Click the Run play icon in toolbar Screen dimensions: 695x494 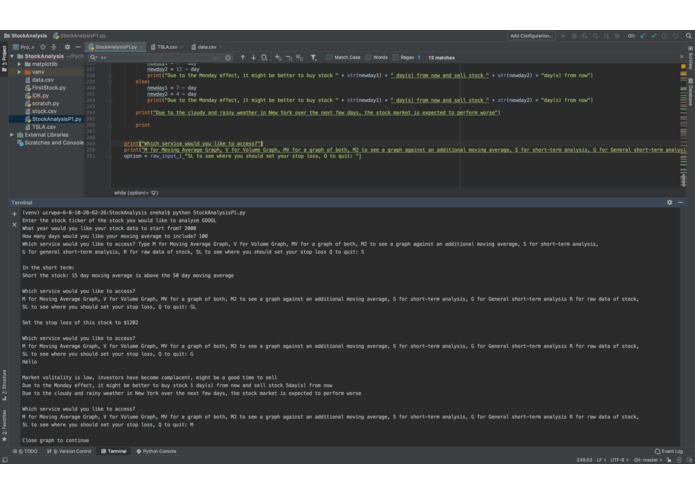(x=563, y=36)
